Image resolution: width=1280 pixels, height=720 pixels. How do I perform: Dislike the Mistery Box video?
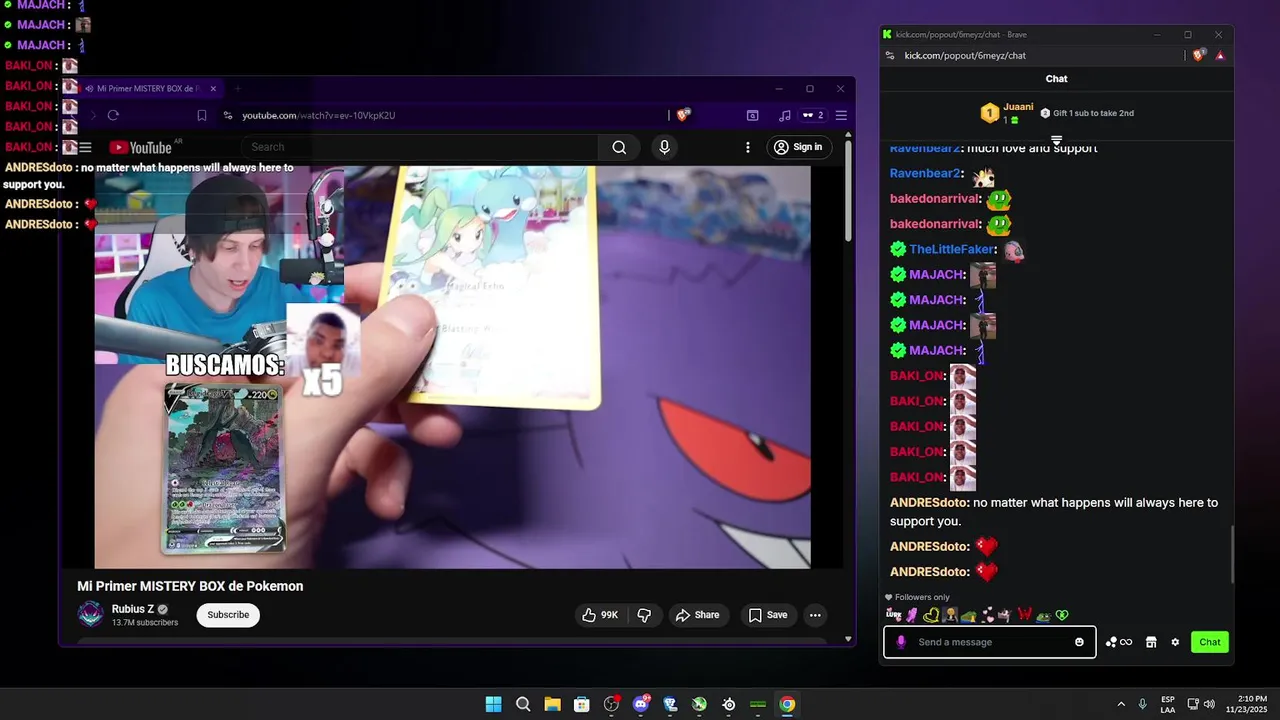pos(644,615)
